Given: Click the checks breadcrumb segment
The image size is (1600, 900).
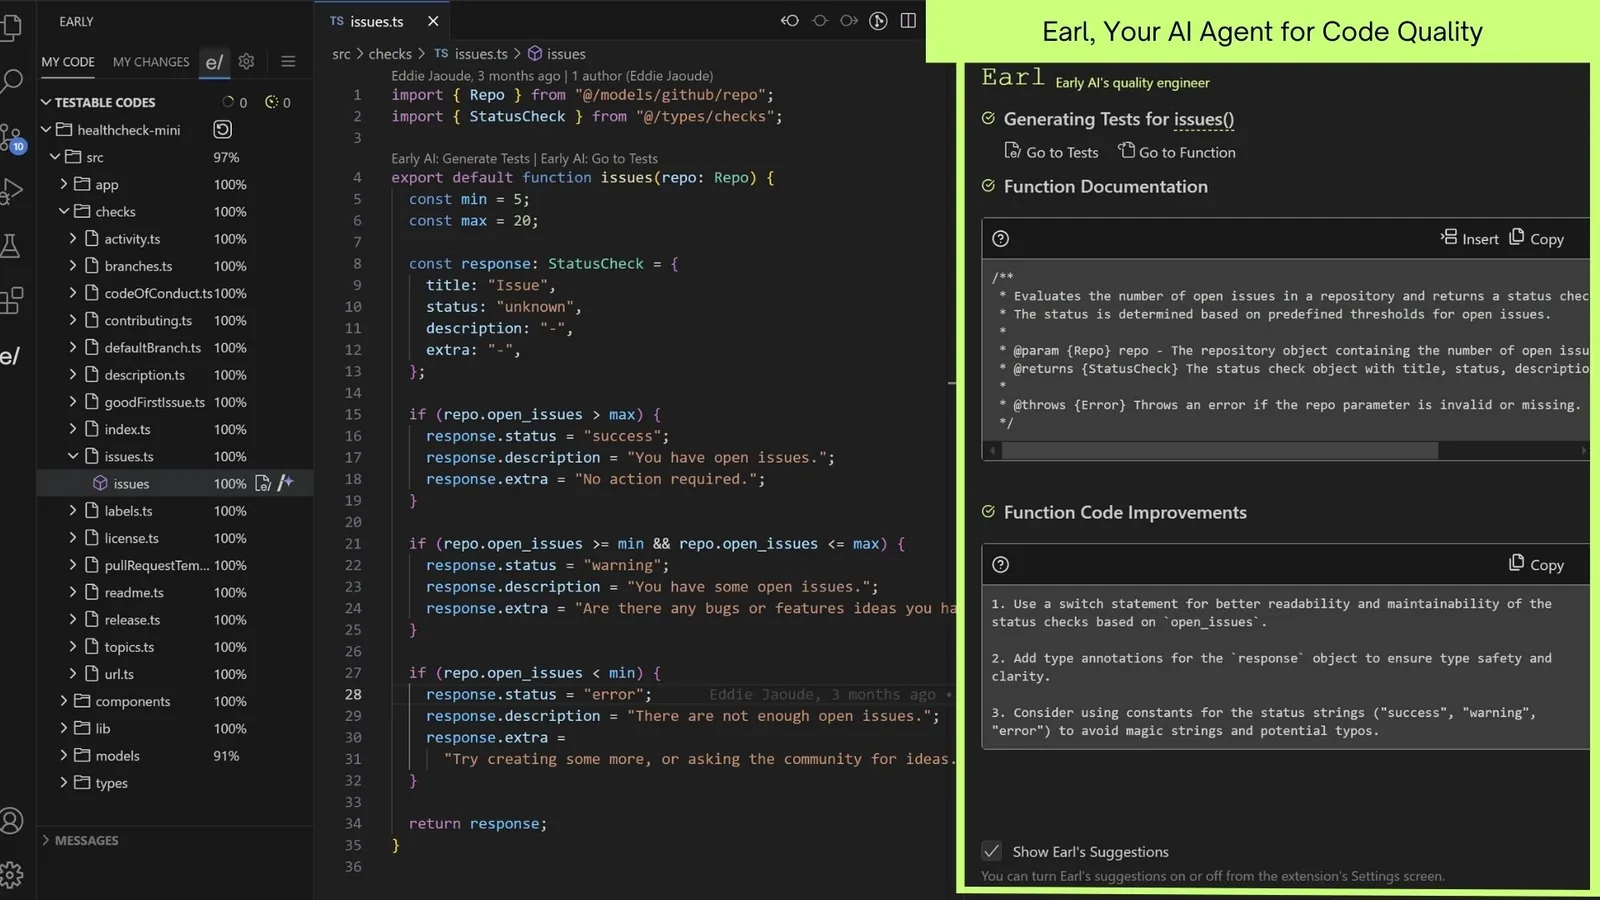Looking at the screenshot, I should (390, 54).
